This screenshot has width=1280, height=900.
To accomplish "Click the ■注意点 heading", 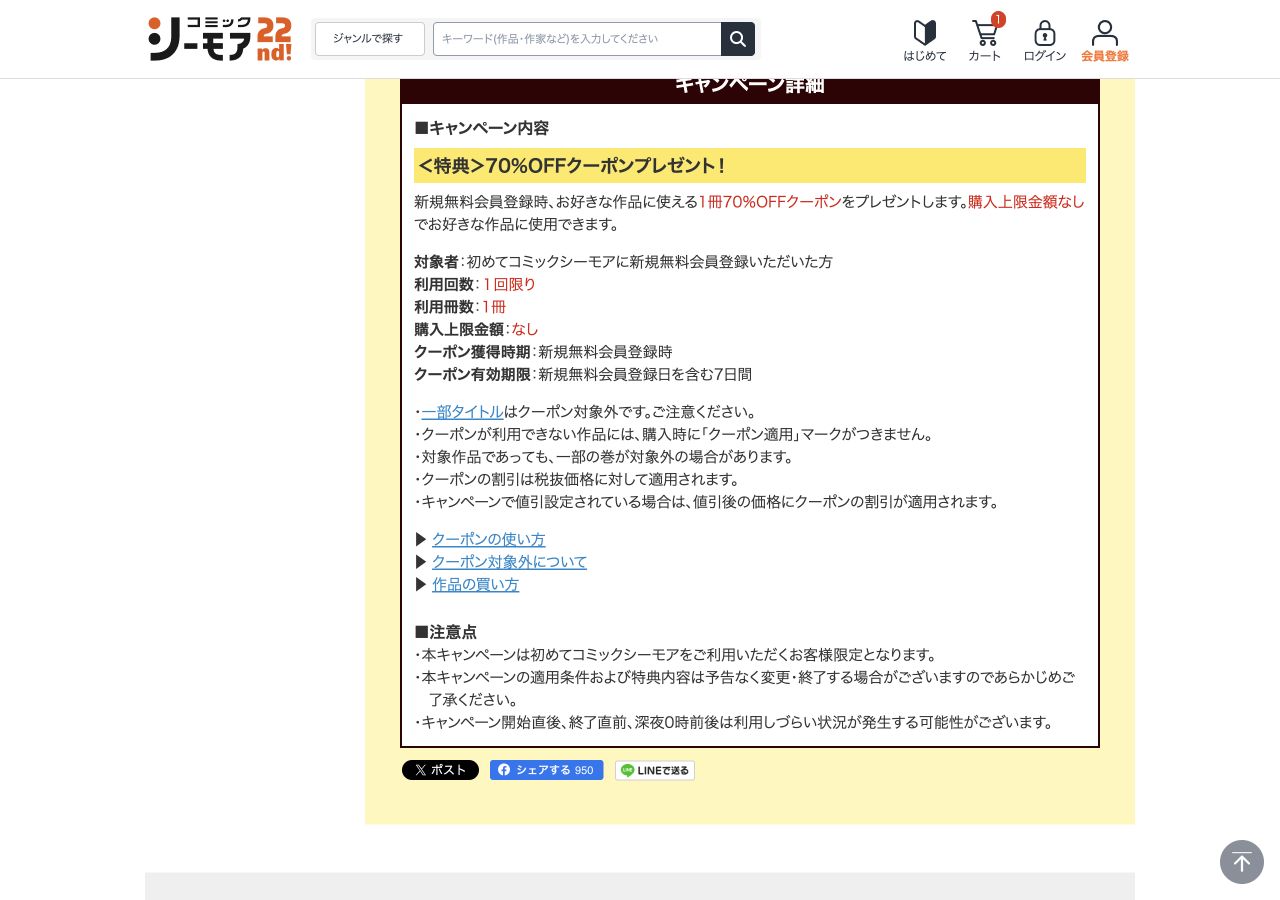I will pyautogui.click(x=446, y=632).
